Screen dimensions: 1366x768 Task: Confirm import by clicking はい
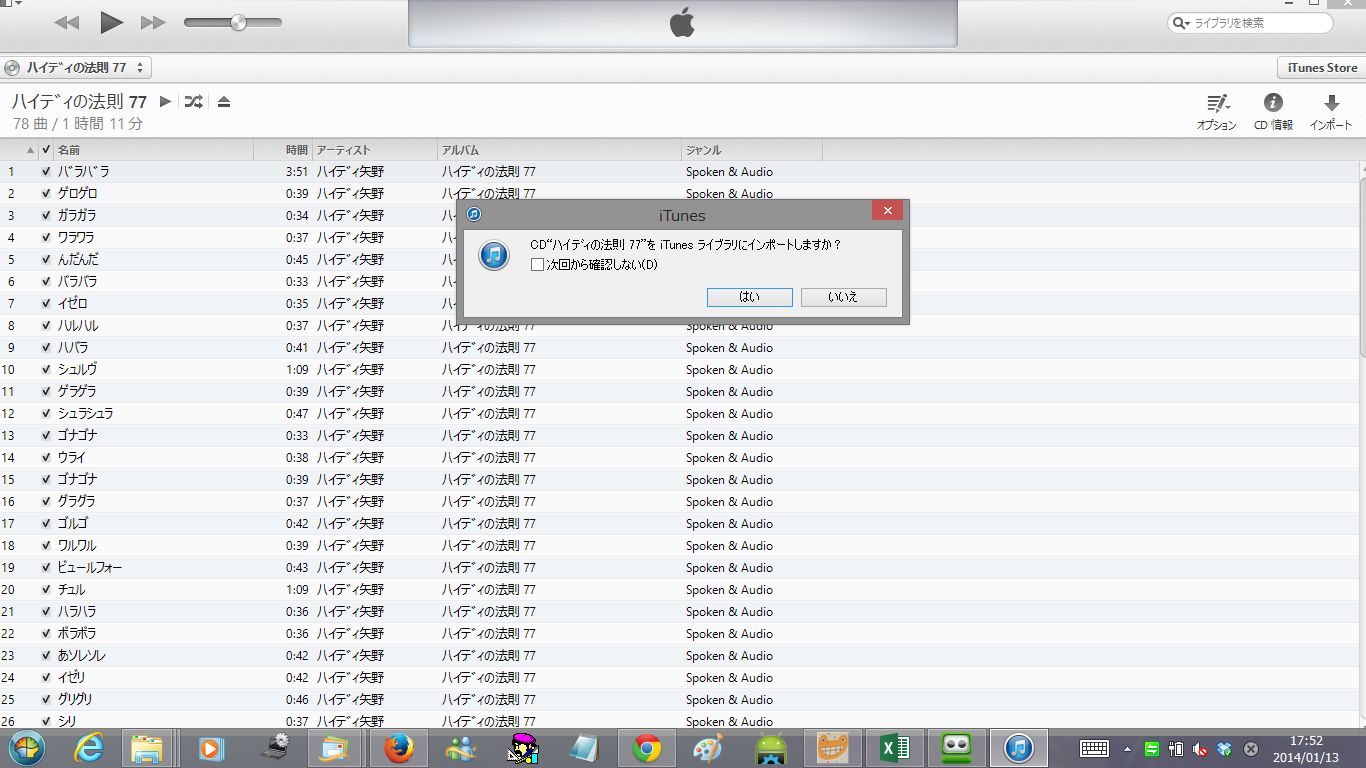[x=749, y=296]
